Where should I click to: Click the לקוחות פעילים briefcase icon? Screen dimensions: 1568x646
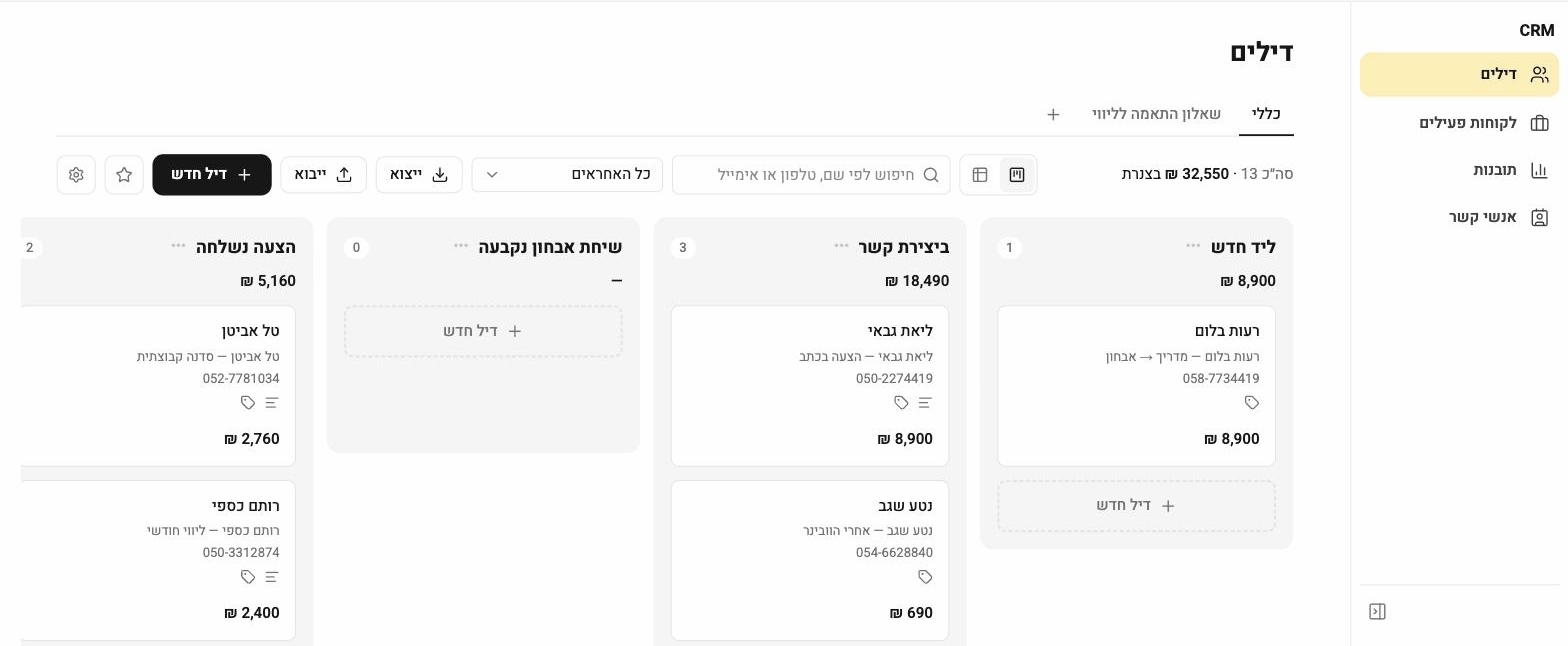pos(1539,123)
